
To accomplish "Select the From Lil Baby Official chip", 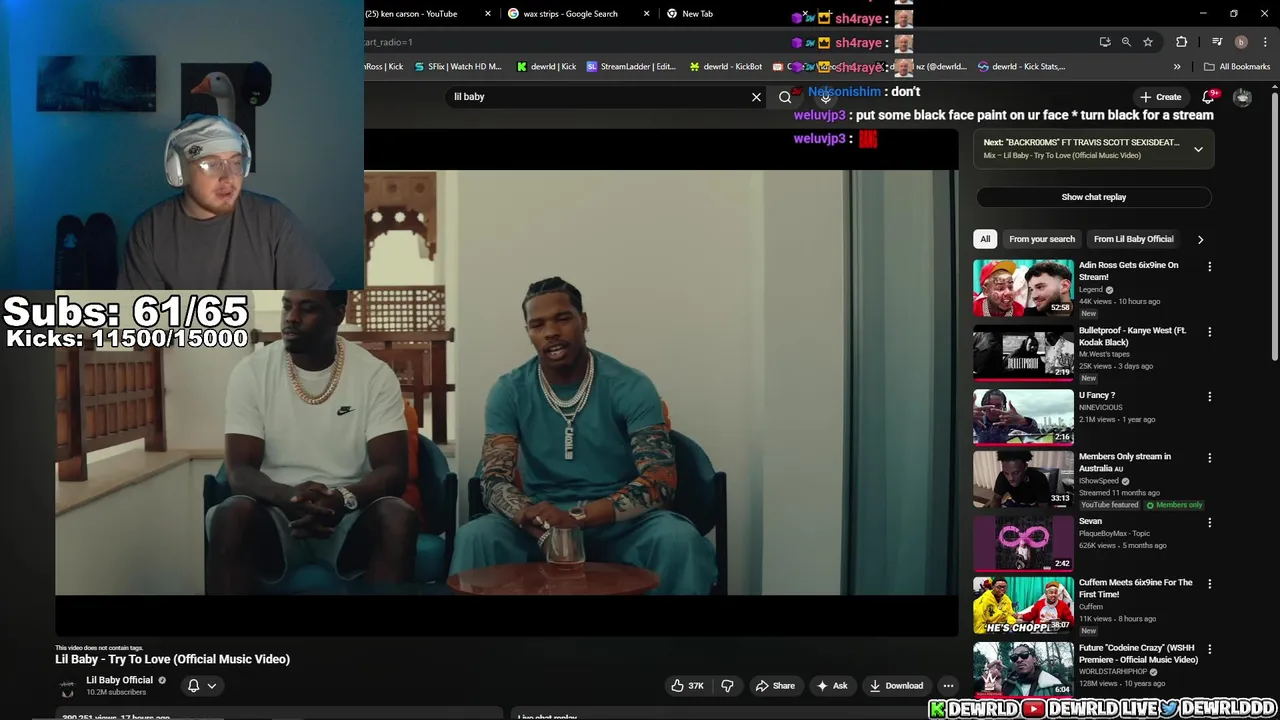I will [1133, 239].
